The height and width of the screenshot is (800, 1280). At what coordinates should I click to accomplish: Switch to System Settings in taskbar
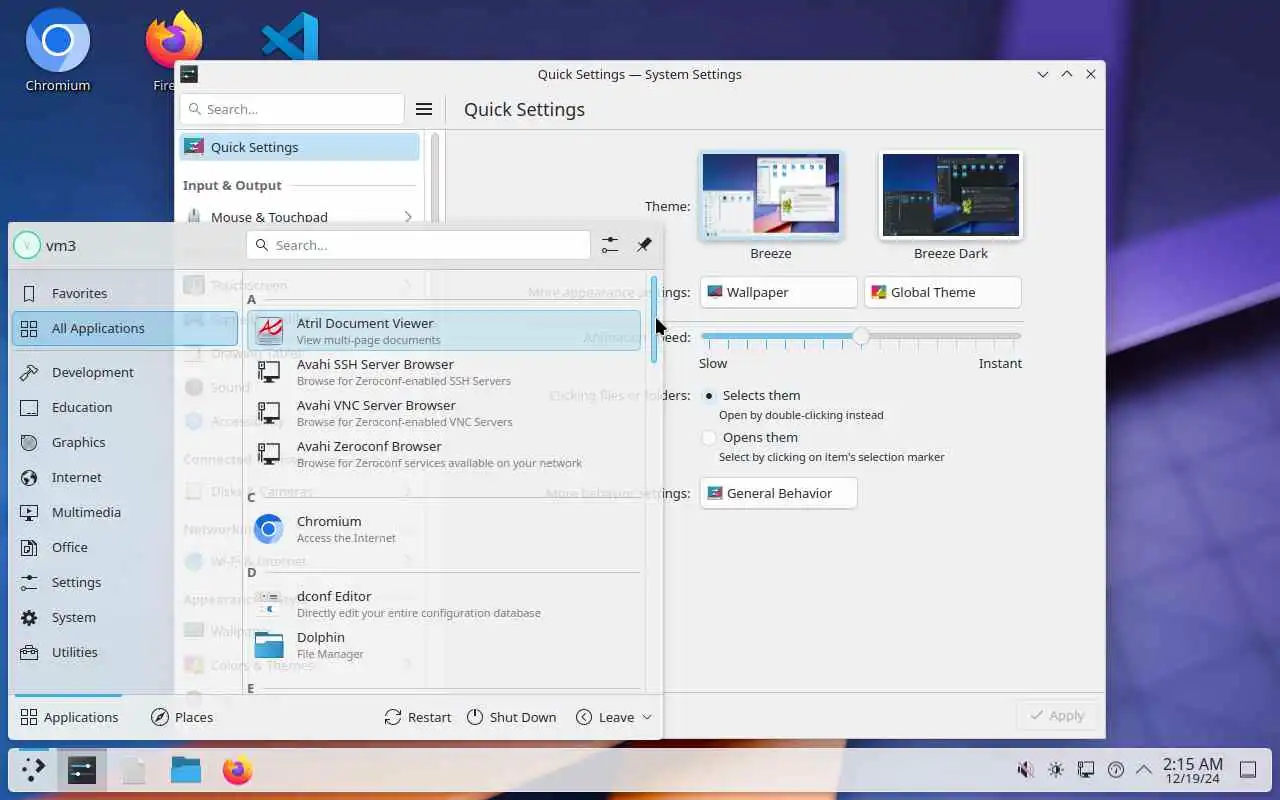82,770
